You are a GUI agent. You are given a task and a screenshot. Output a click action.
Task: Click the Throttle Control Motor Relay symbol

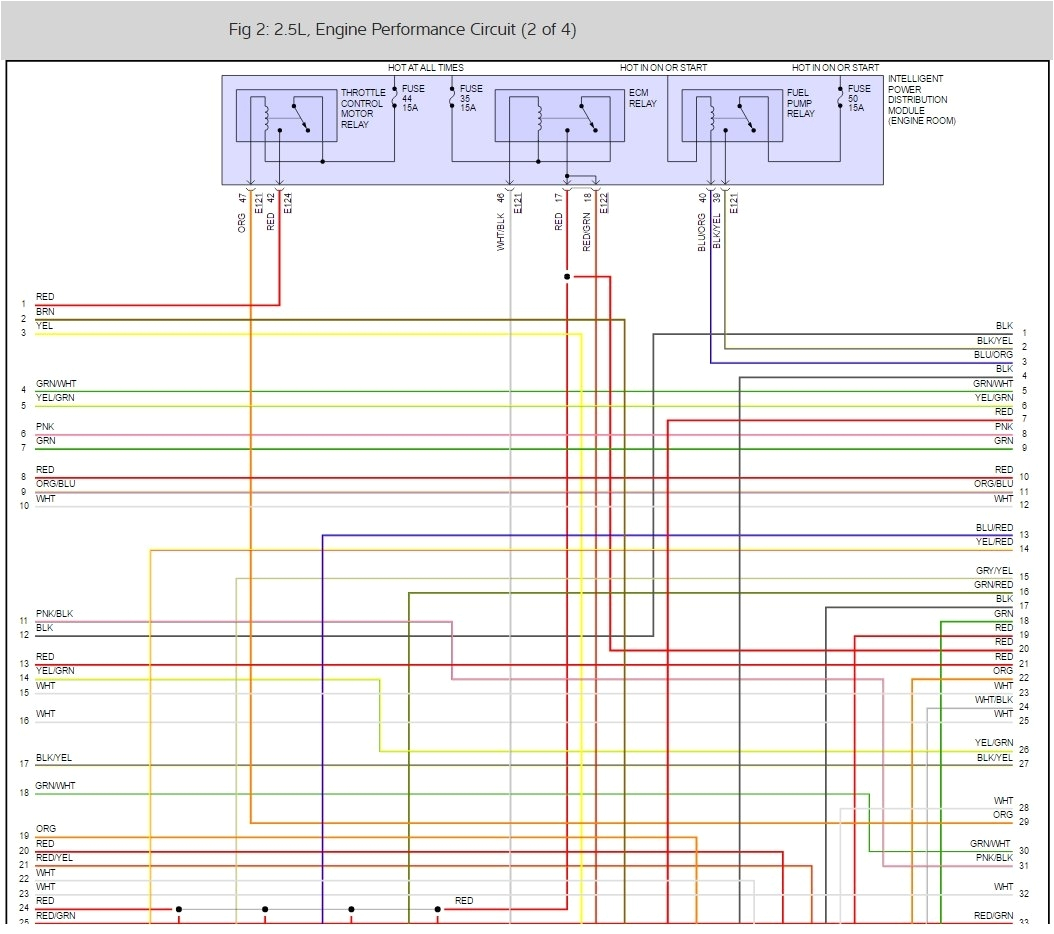click(x=286, y=116)
